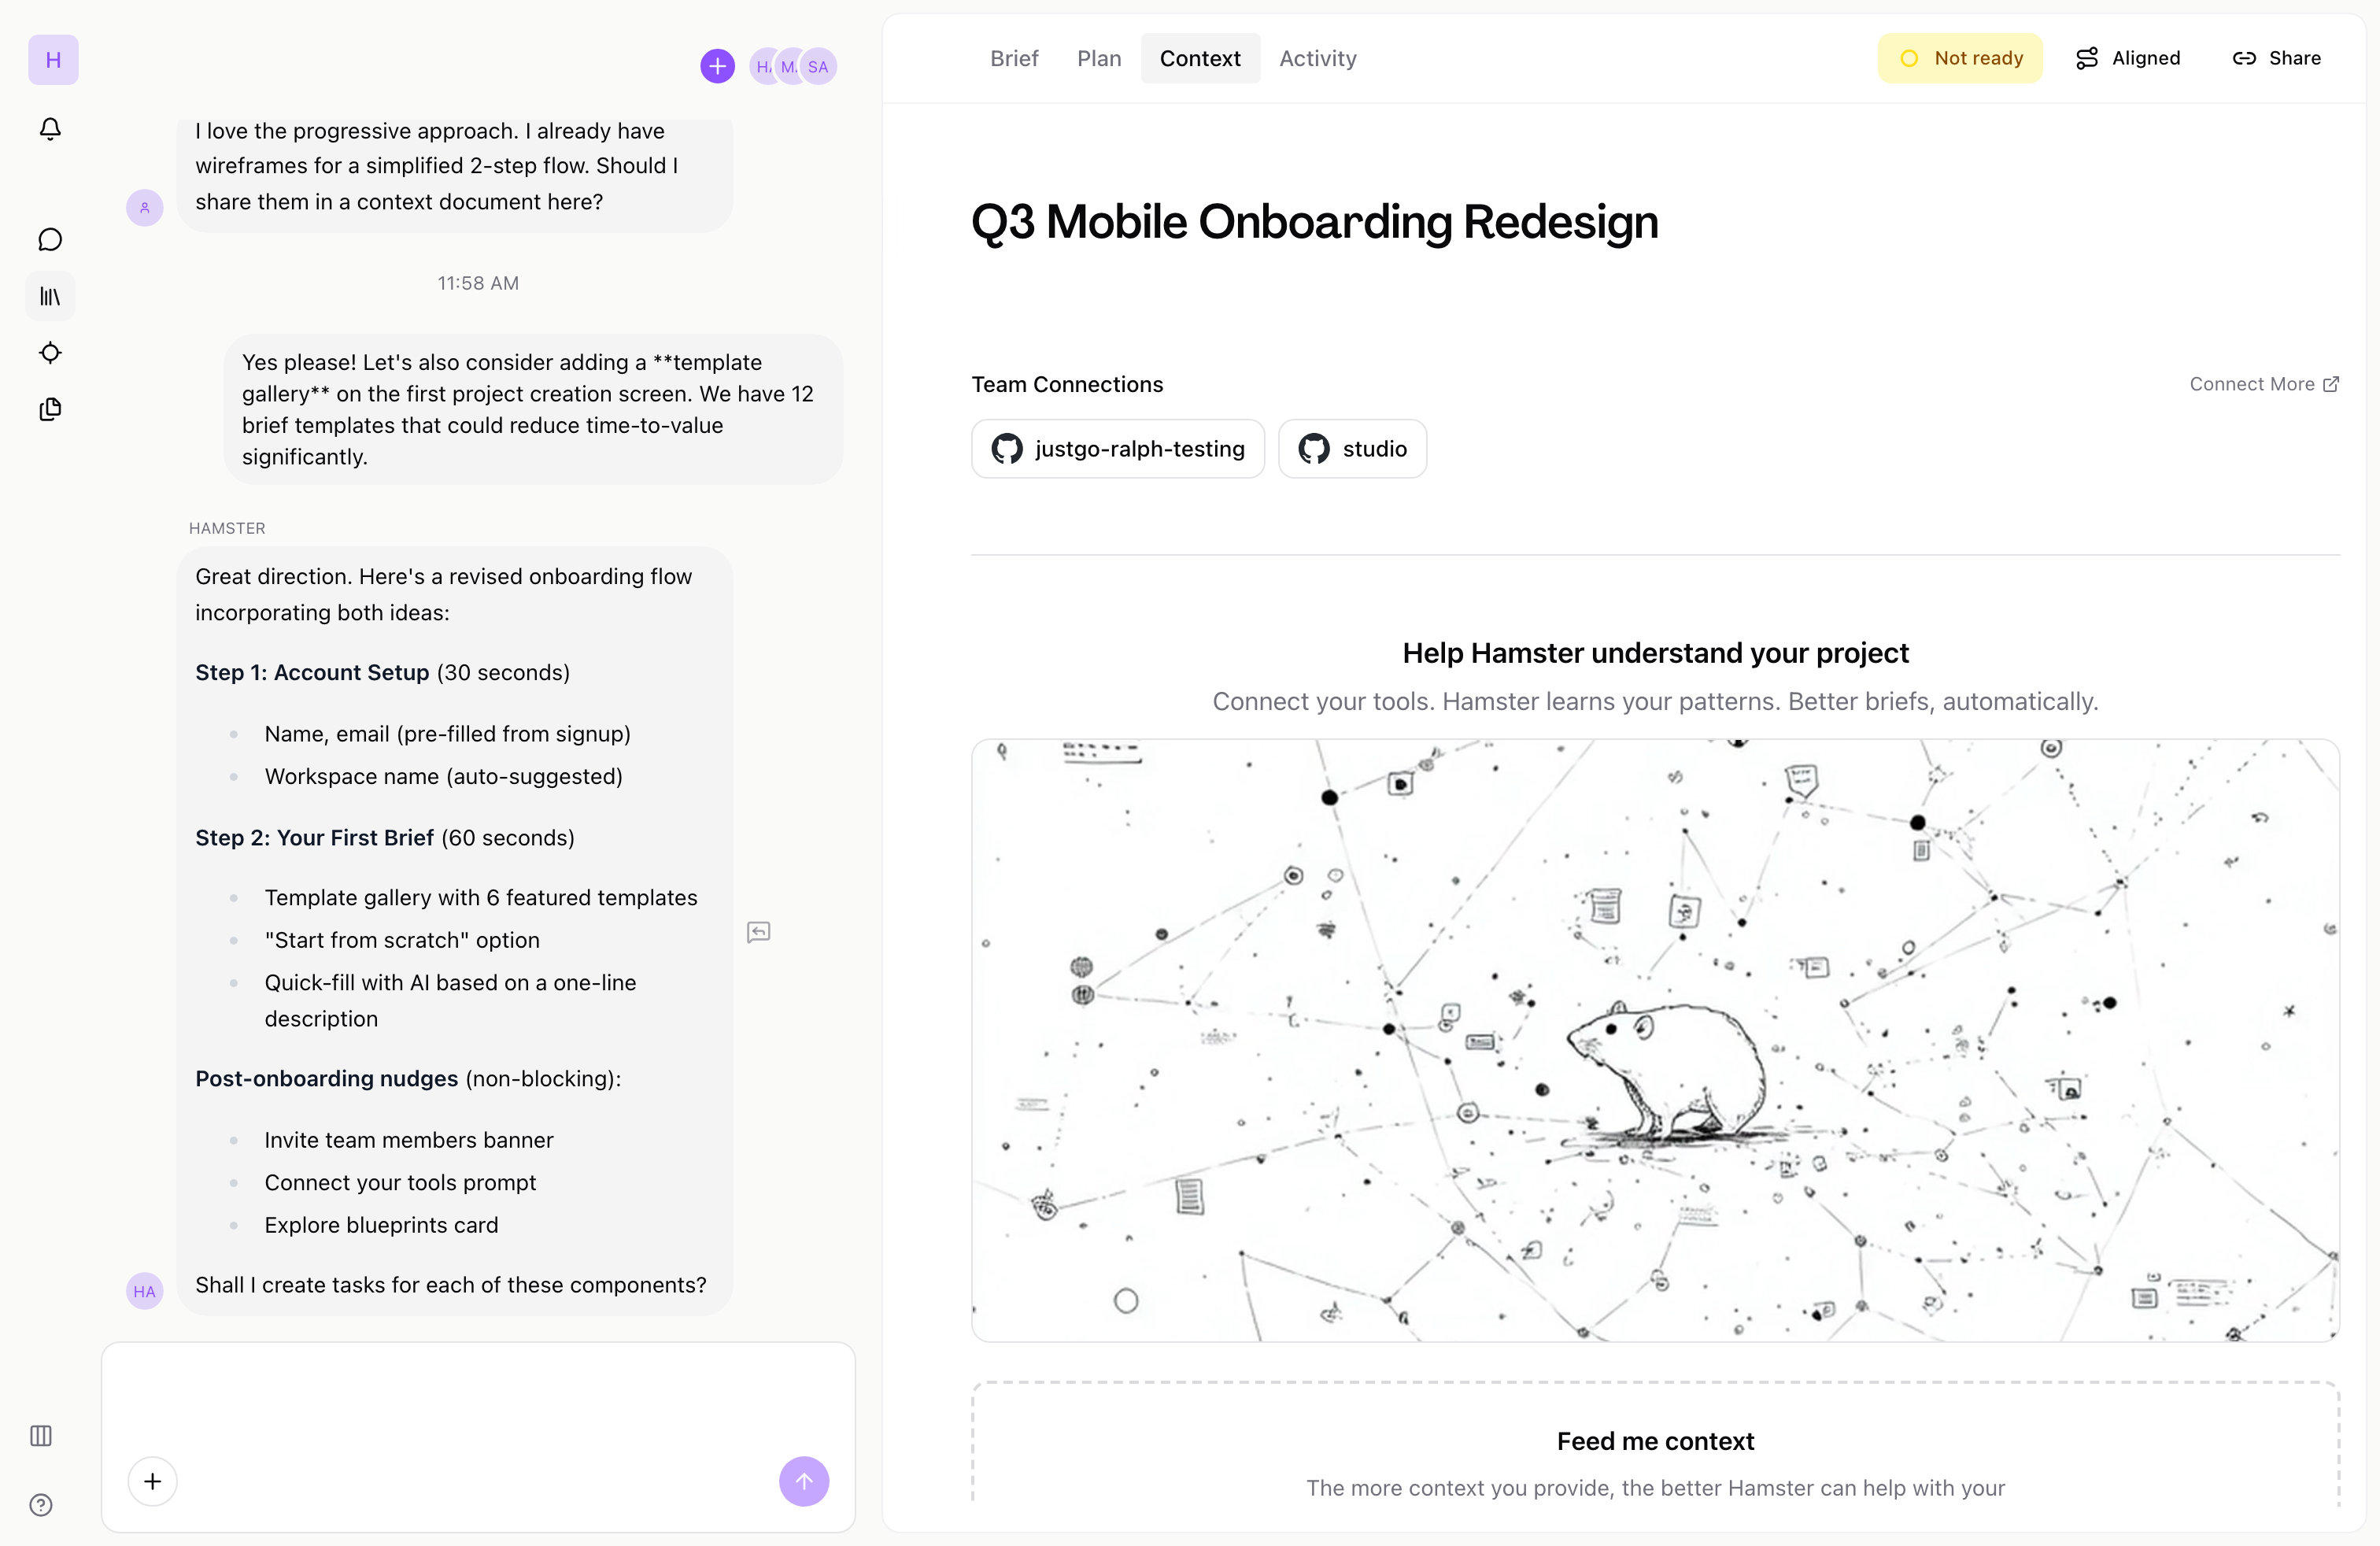The width and height of the screenshot is (2380, 1546).
Task: Click the Share button
Action: [x=2277, y=58]
